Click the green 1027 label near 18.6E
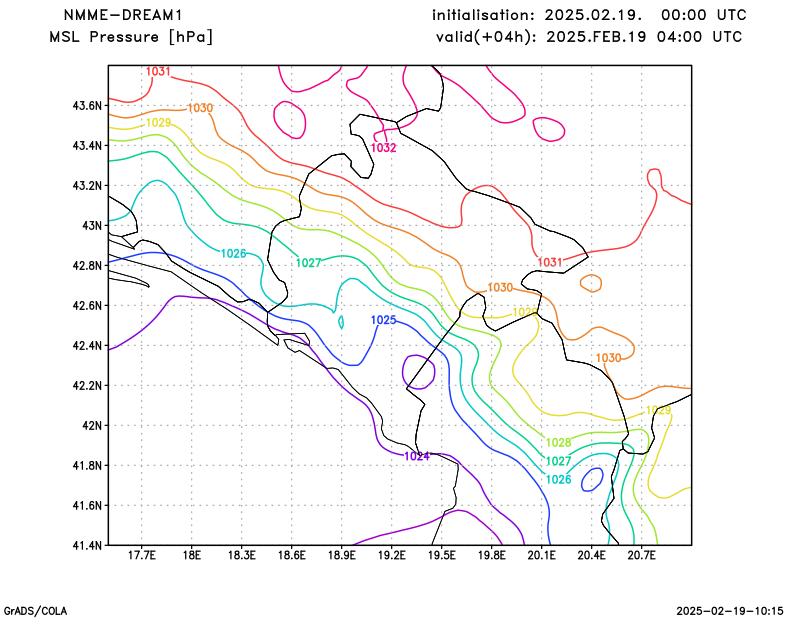Viewport: 800px width, 618px height. click(308, 263)
